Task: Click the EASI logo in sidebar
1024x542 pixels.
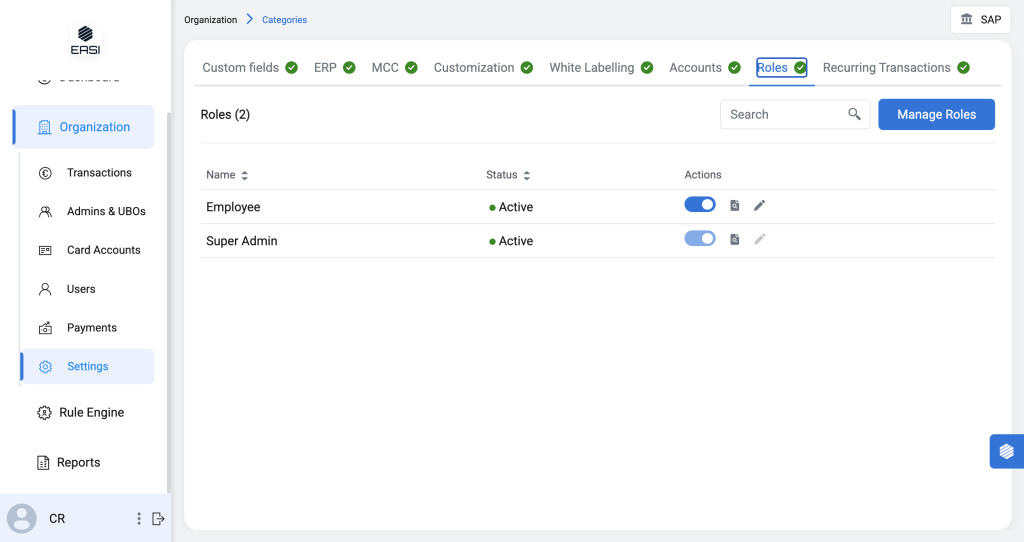Action: coord(86,39)
